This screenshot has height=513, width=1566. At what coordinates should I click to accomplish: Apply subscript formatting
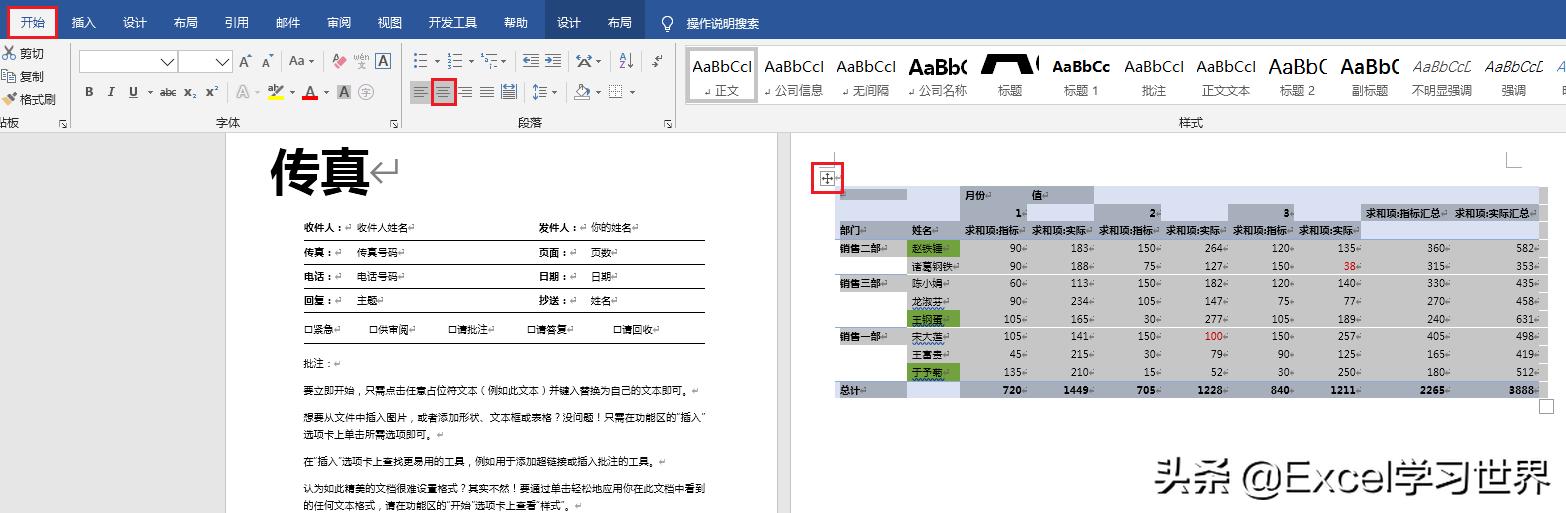pyautogui.click(x=190, y=92)
